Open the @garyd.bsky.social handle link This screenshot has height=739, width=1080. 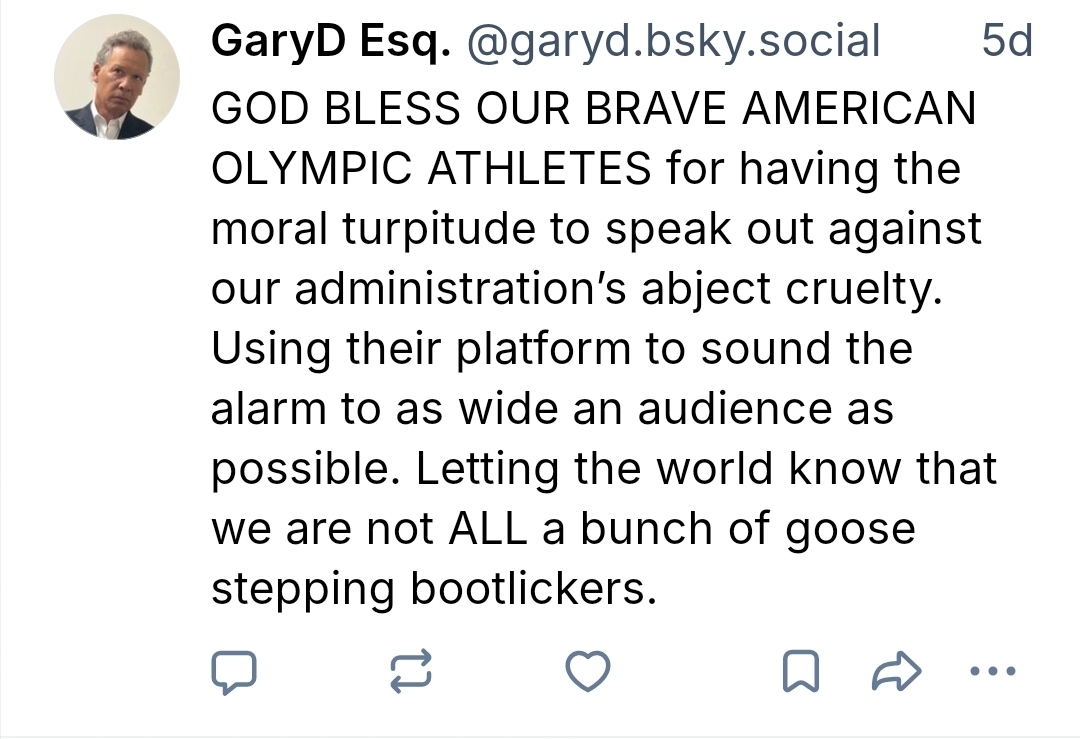pos(673,42)
